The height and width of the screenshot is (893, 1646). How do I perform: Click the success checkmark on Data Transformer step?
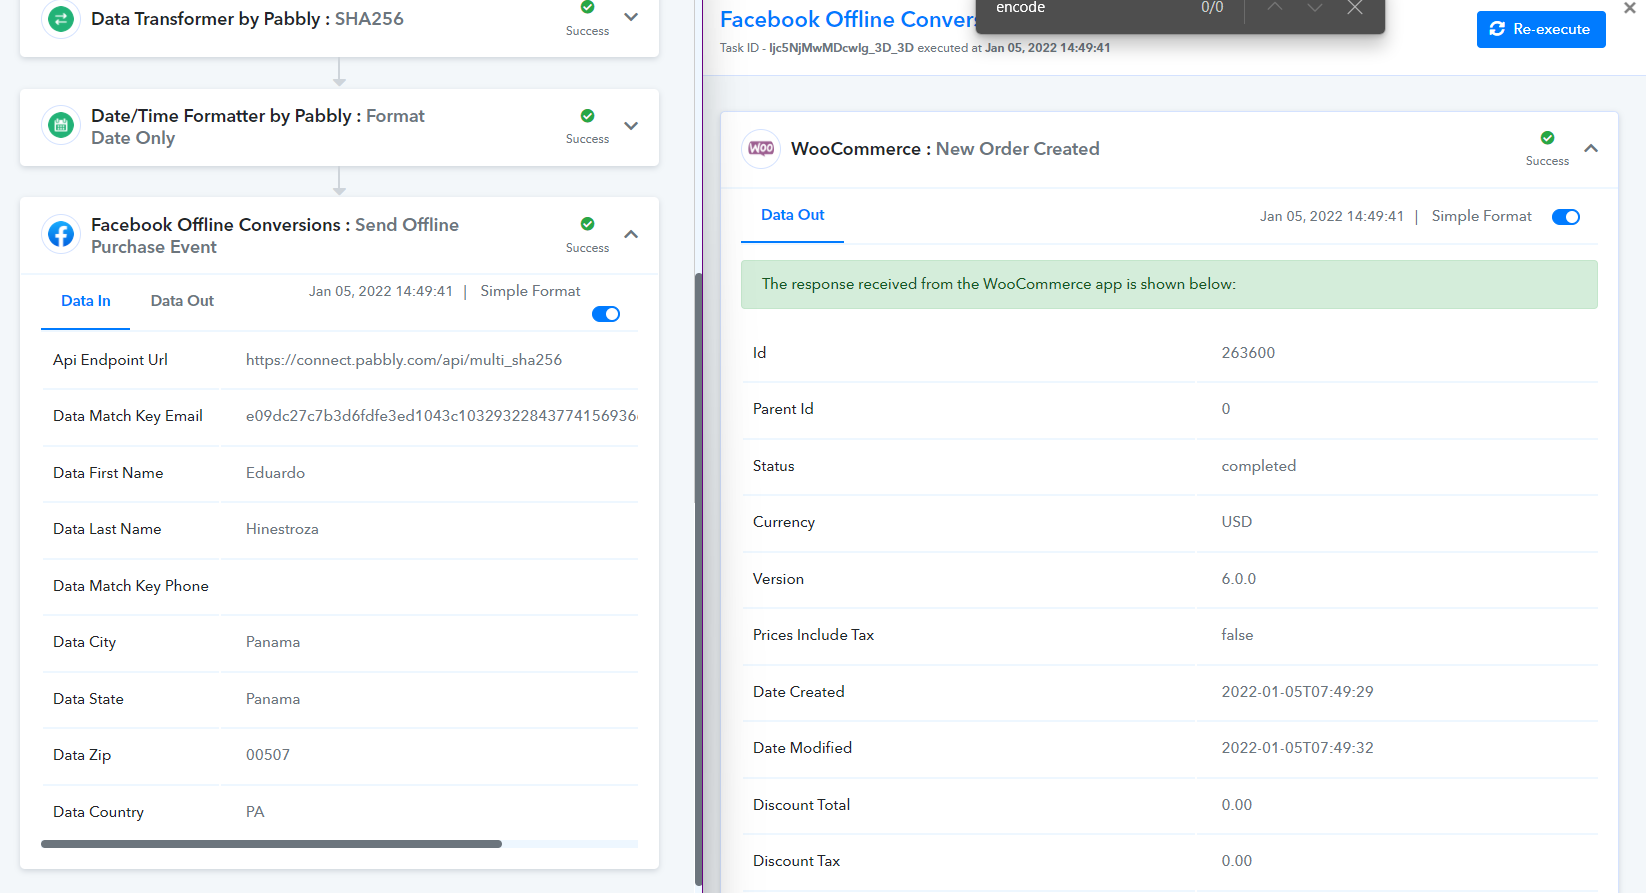click(x=587, y=7)
